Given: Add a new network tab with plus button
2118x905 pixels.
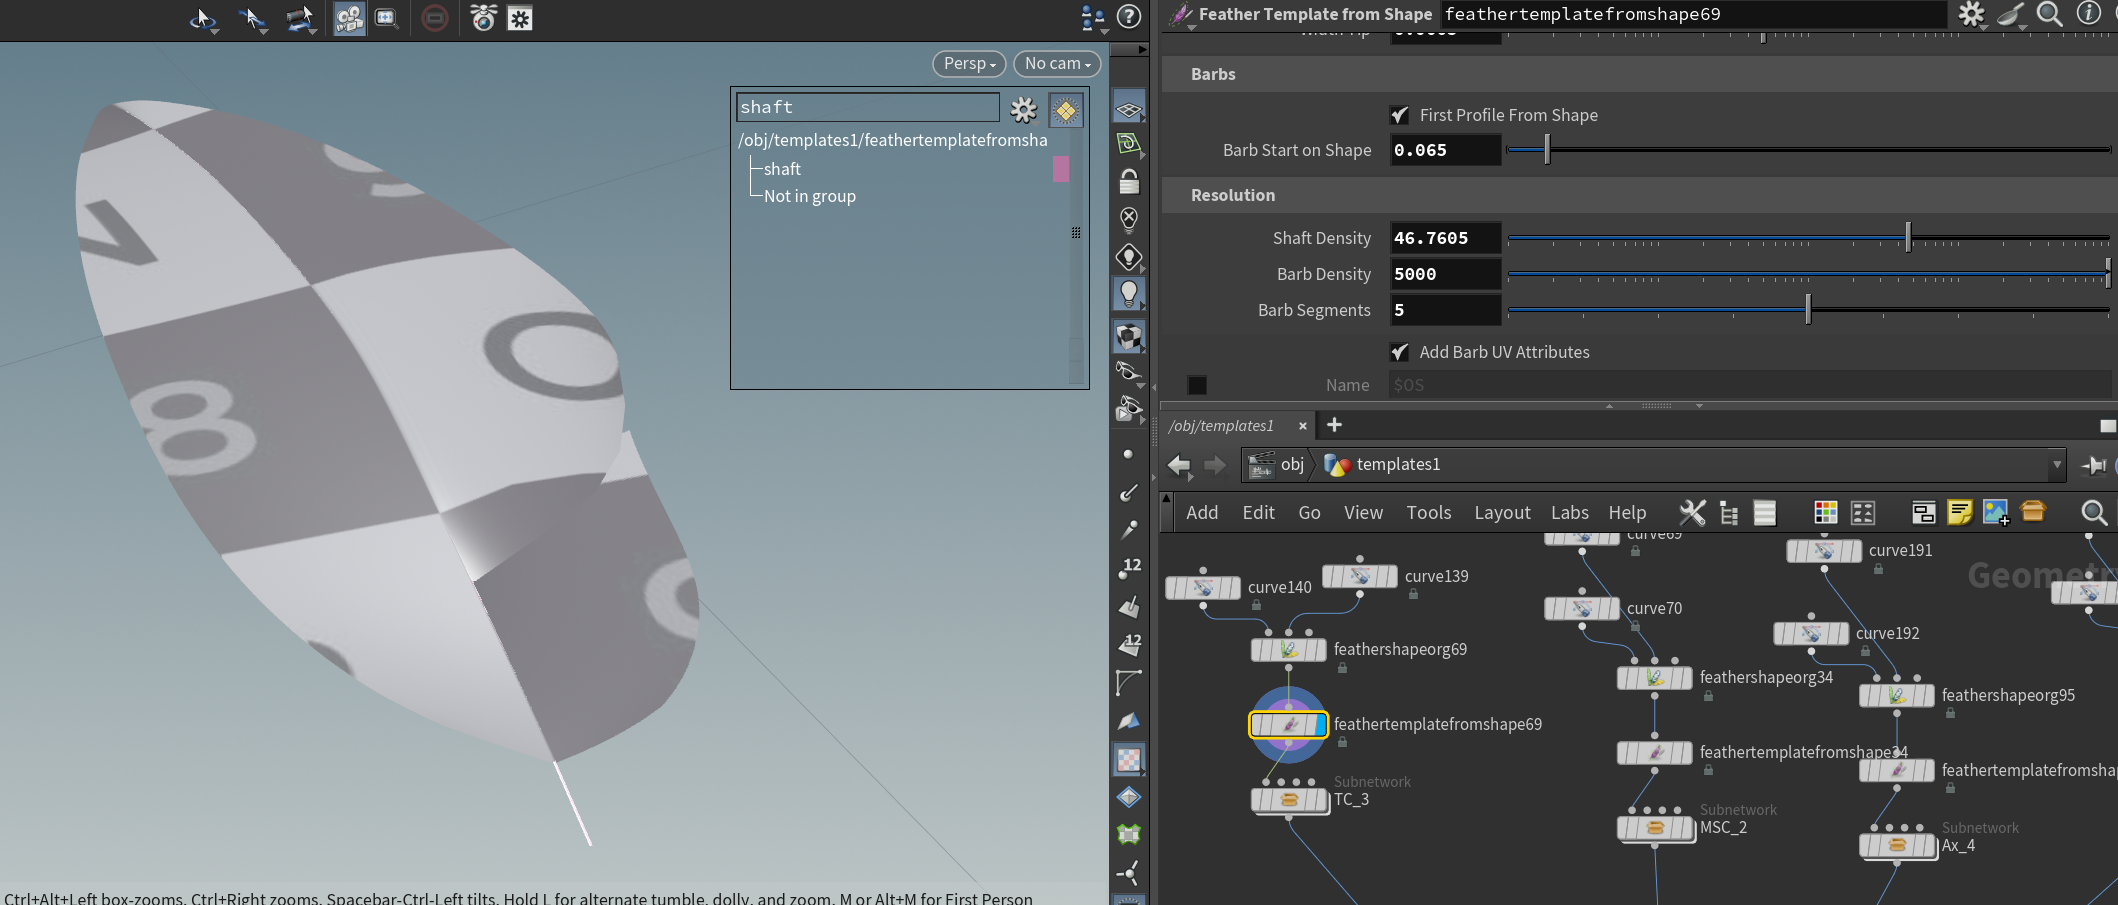Looking at the screenshot, I should click(1334, 425).
